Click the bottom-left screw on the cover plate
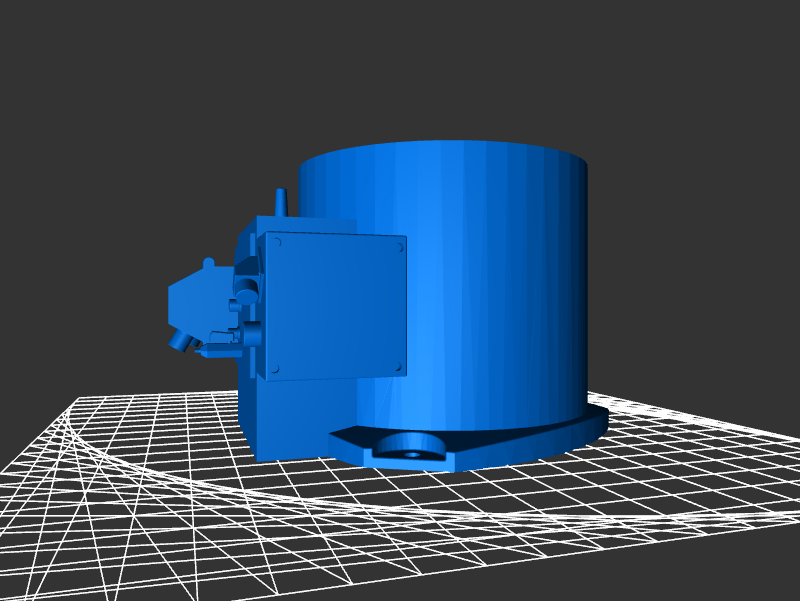800x601 pixels. (275, 370)
